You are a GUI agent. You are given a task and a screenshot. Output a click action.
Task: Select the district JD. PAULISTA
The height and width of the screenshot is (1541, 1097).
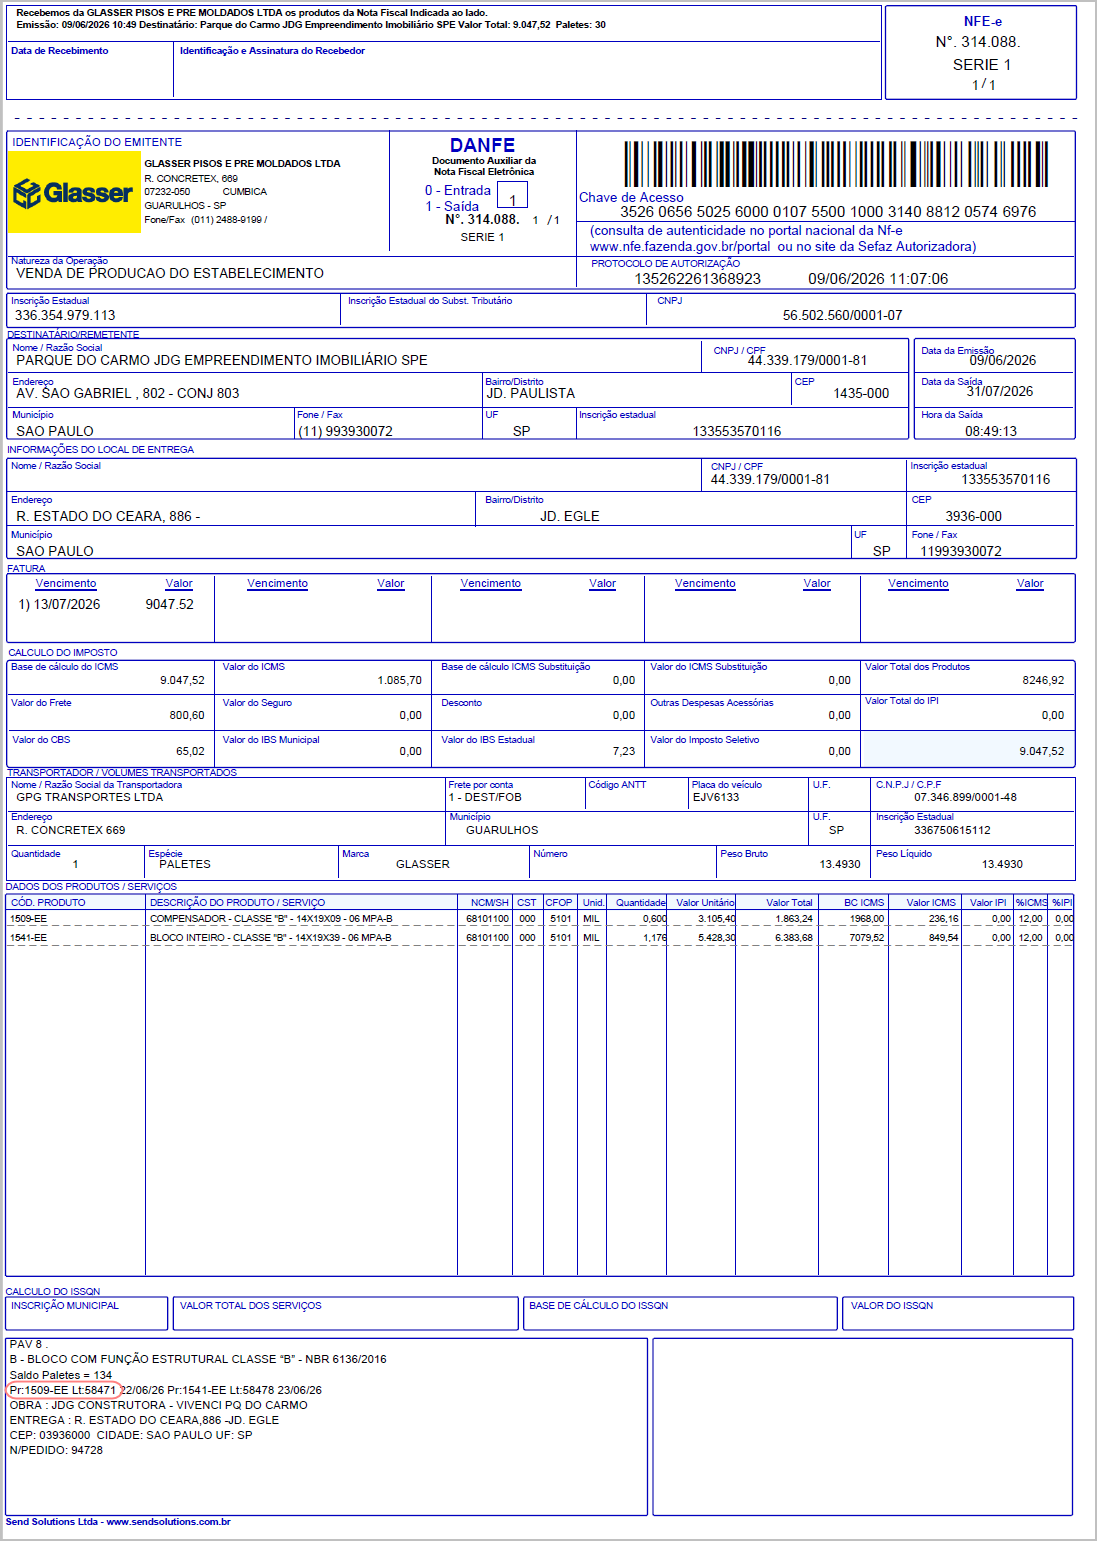(531, 393)
